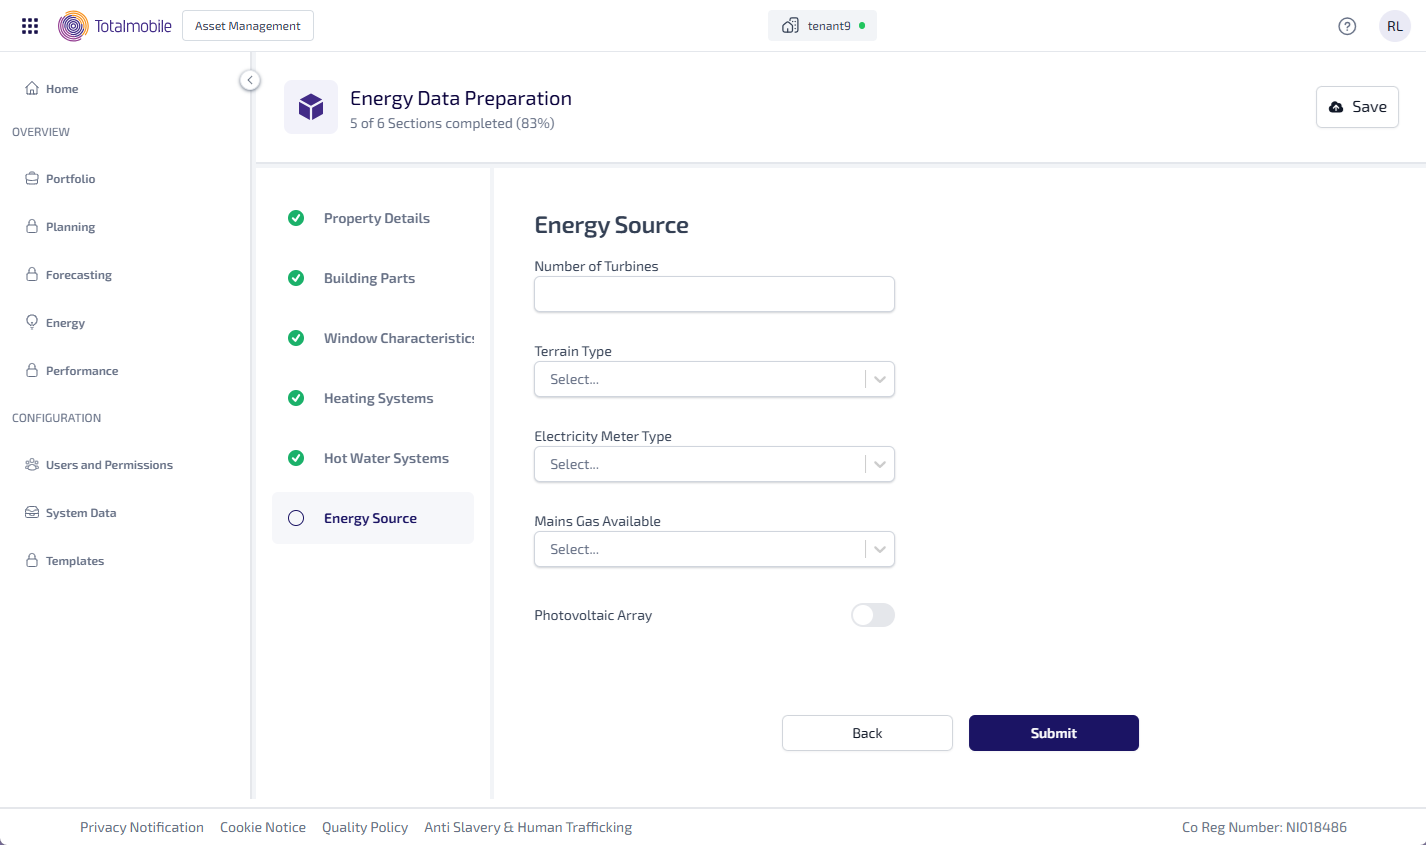The image size is (1426, 845).
Task: Enable the Photovoltaic Array toggle
Action: click(872, 615)
